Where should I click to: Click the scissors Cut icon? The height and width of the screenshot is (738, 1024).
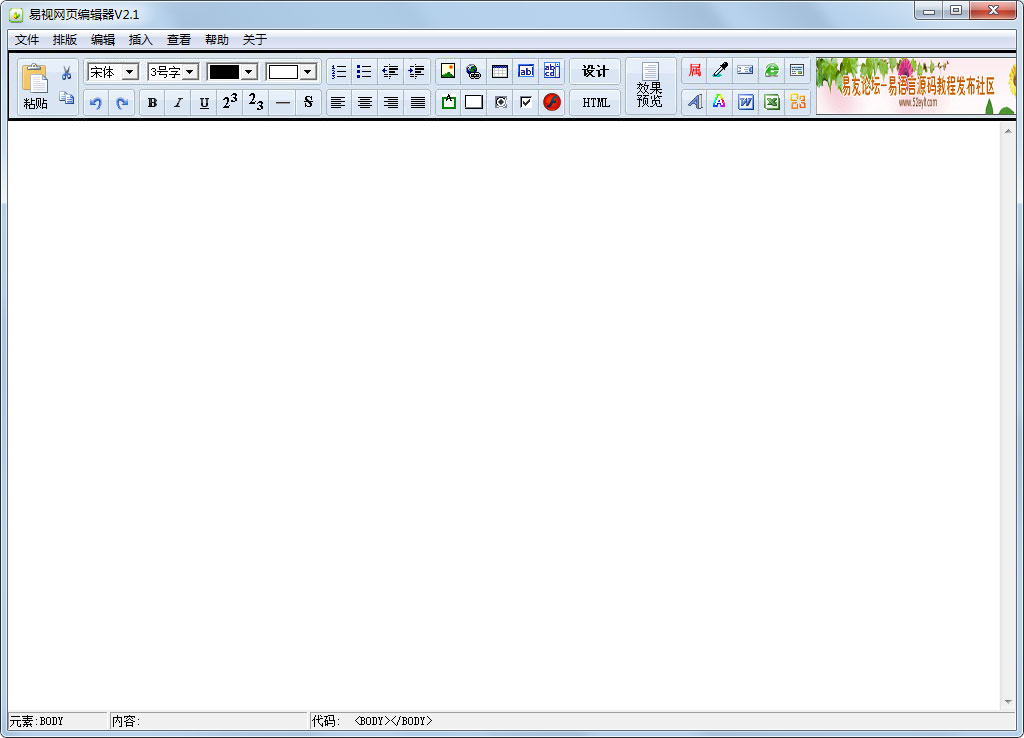[67, 73]
